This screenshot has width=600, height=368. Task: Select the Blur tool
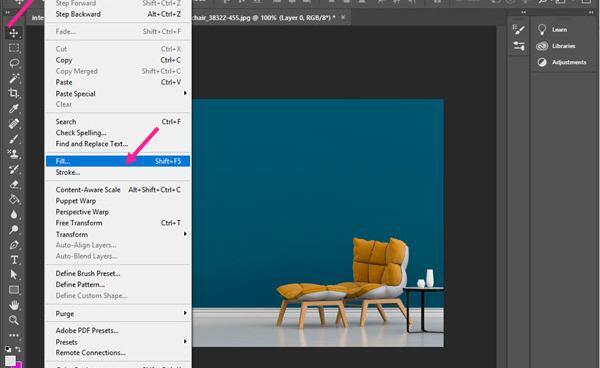[x=14, y=214]
